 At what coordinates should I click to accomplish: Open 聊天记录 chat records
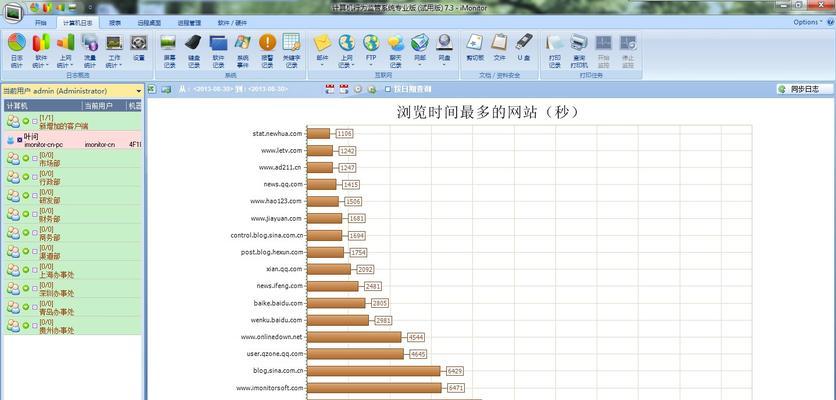point(395,51)
